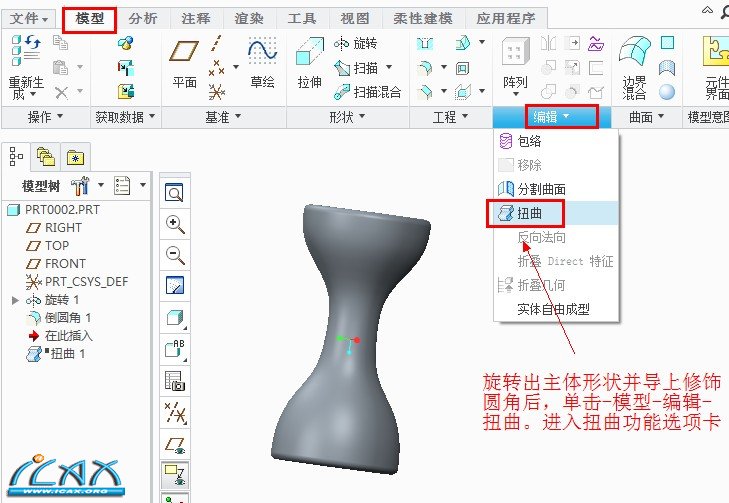The image size is (729, 503).
Task: Start the 草绘 (Sketch) tool
Action: (x=263, y=64)
